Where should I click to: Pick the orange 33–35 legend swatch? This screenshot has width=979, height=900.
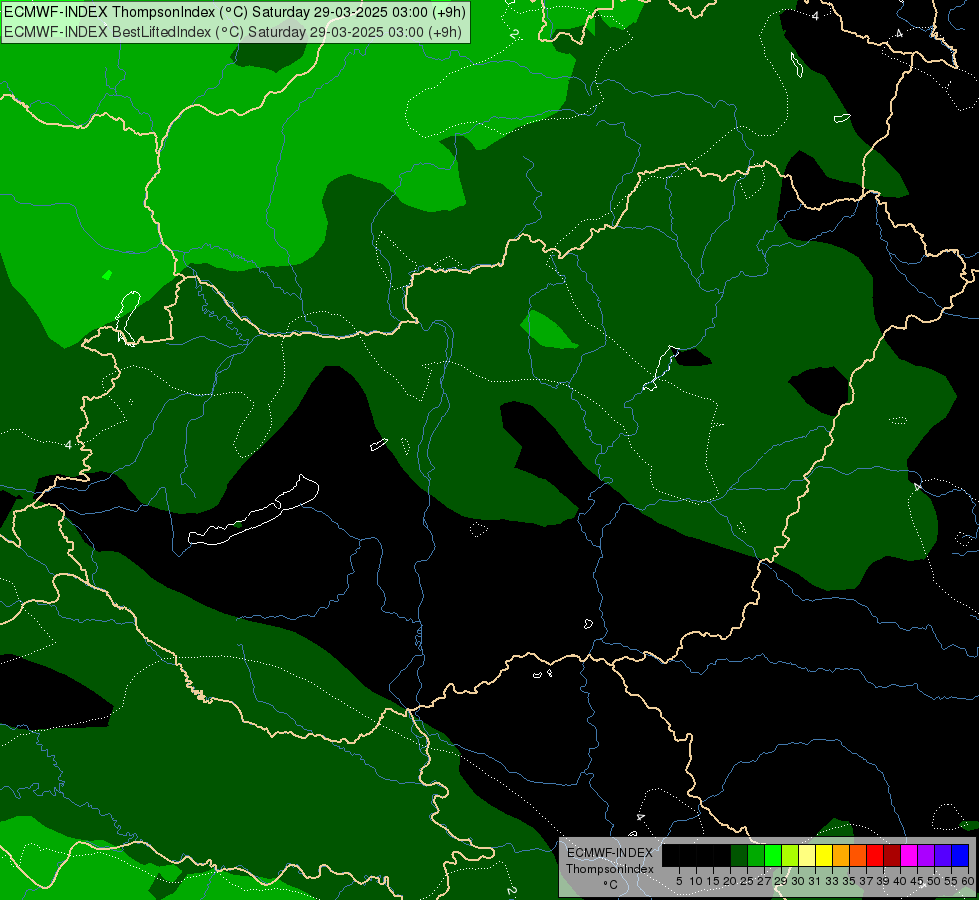[841, 855]
